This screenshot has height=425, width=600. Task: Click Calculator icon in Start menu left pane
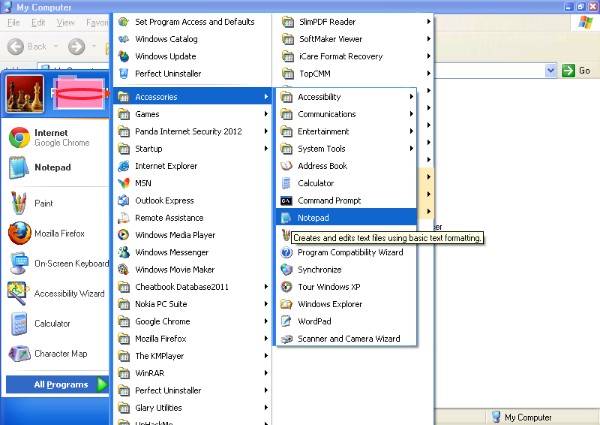[x=19, y=324]
